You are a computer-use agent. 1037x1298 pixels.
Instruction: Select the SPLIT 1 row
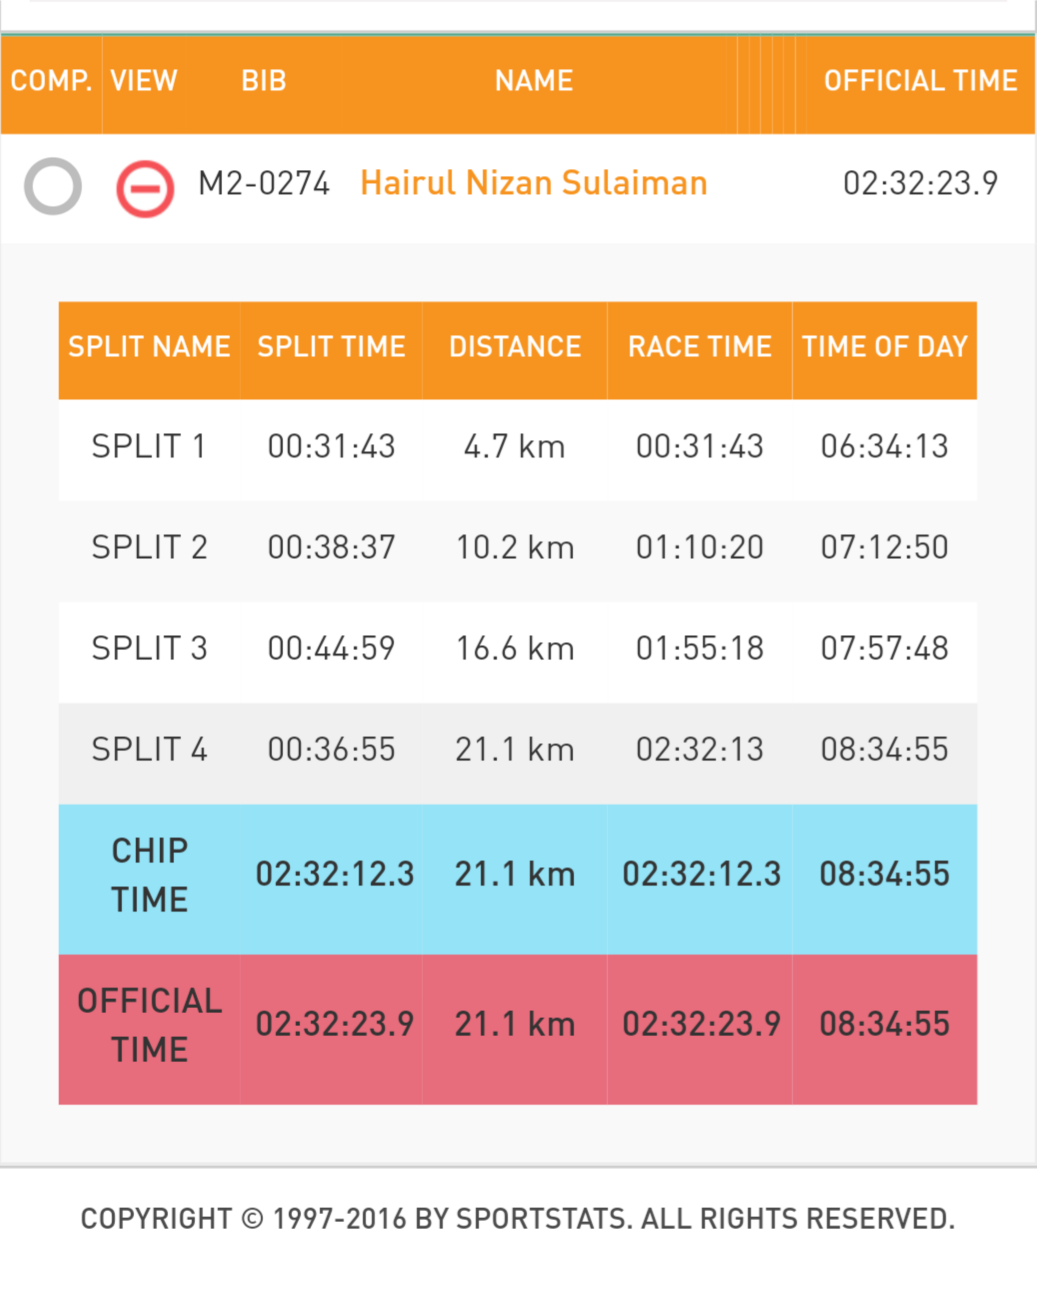point(518,446)
